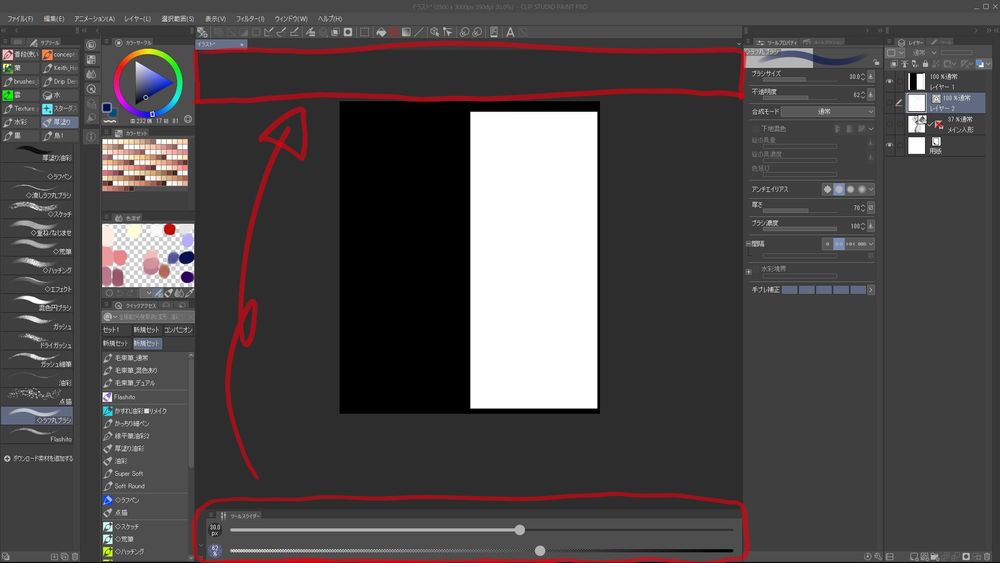1000x563 pixels.
Task: Toggle visibility of メイン人形 layer
Action: coord(890,124)
